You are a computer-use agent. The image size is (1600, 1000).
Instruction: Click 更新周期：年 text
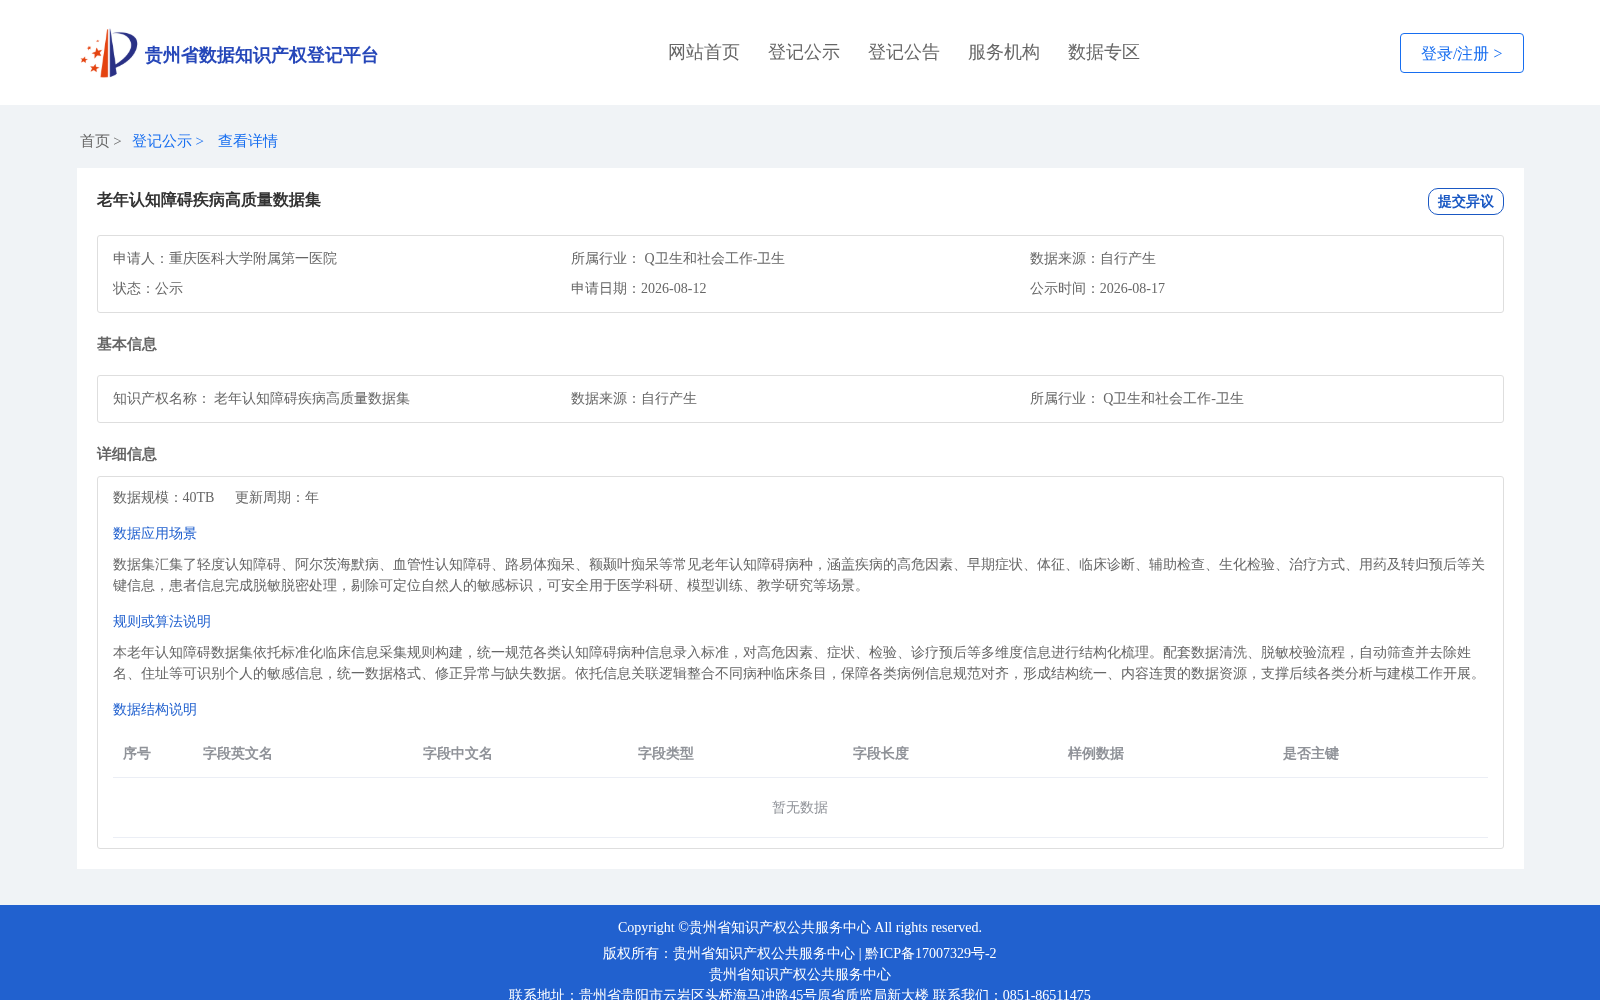pos(277,497)
